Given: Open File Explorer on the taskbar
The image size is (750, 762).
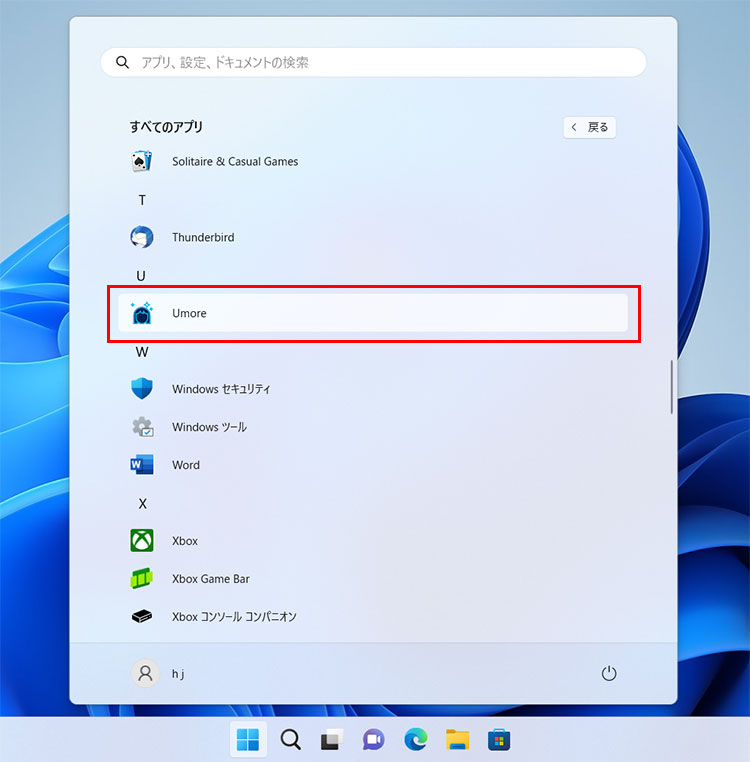Looking at the screenshot, I should (x=458, y=740).
